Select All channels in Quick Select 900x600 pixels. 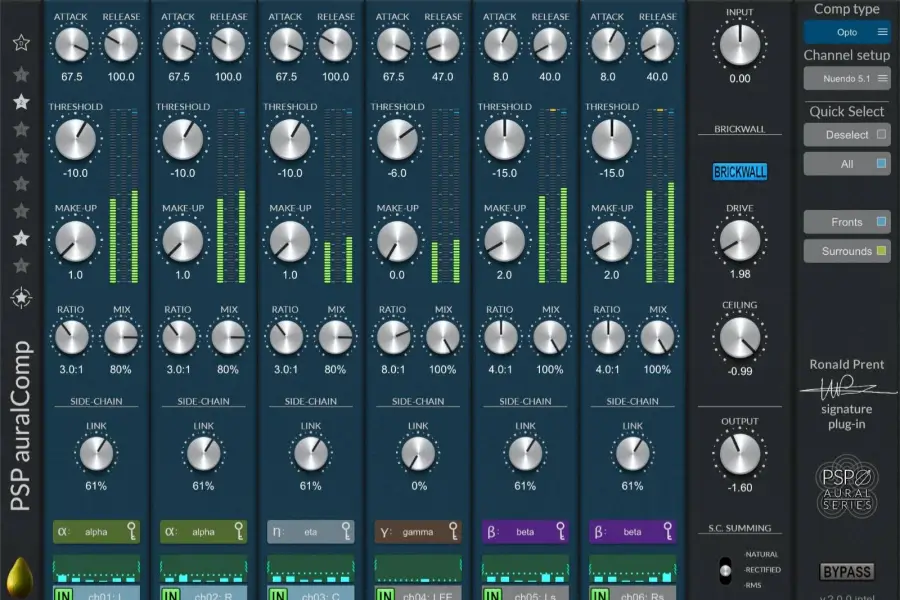tap(847, 164)
